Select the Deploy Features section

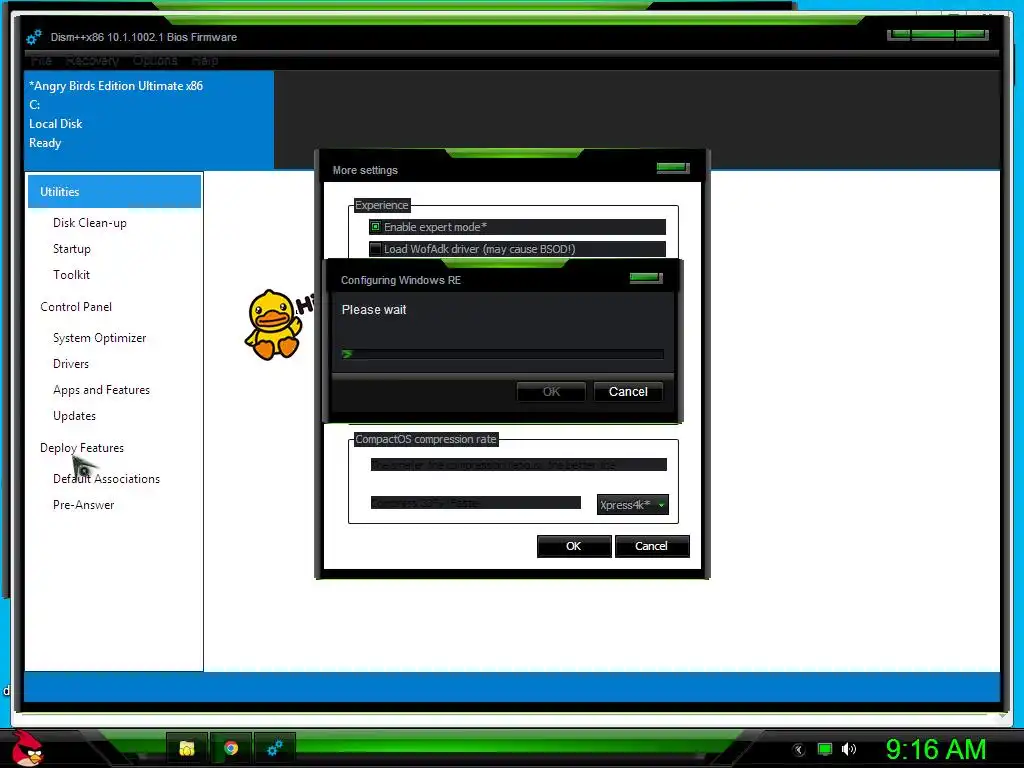tap(82, 448)
